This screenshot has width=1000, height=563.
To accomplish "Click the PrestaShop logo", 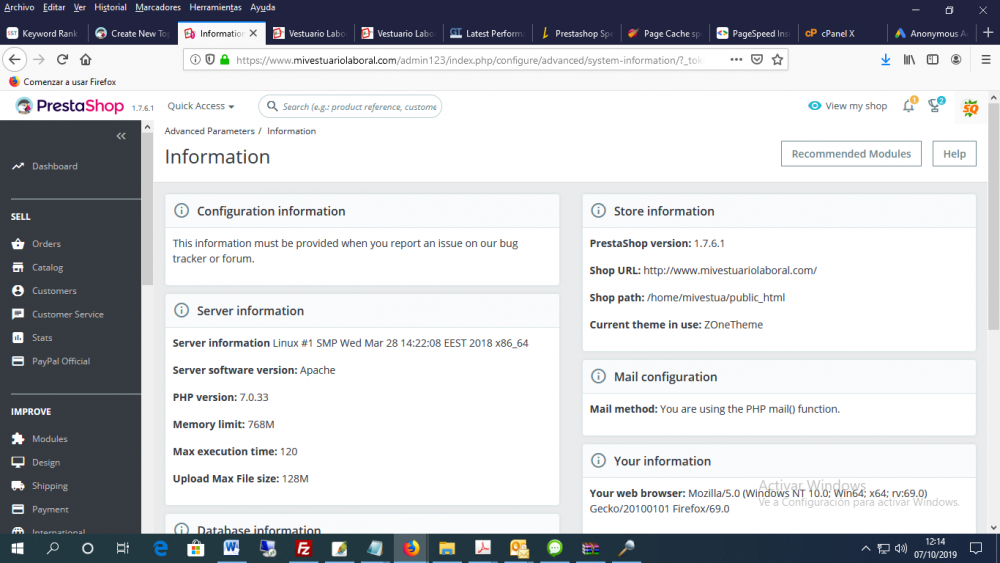I will pos(69,106).
